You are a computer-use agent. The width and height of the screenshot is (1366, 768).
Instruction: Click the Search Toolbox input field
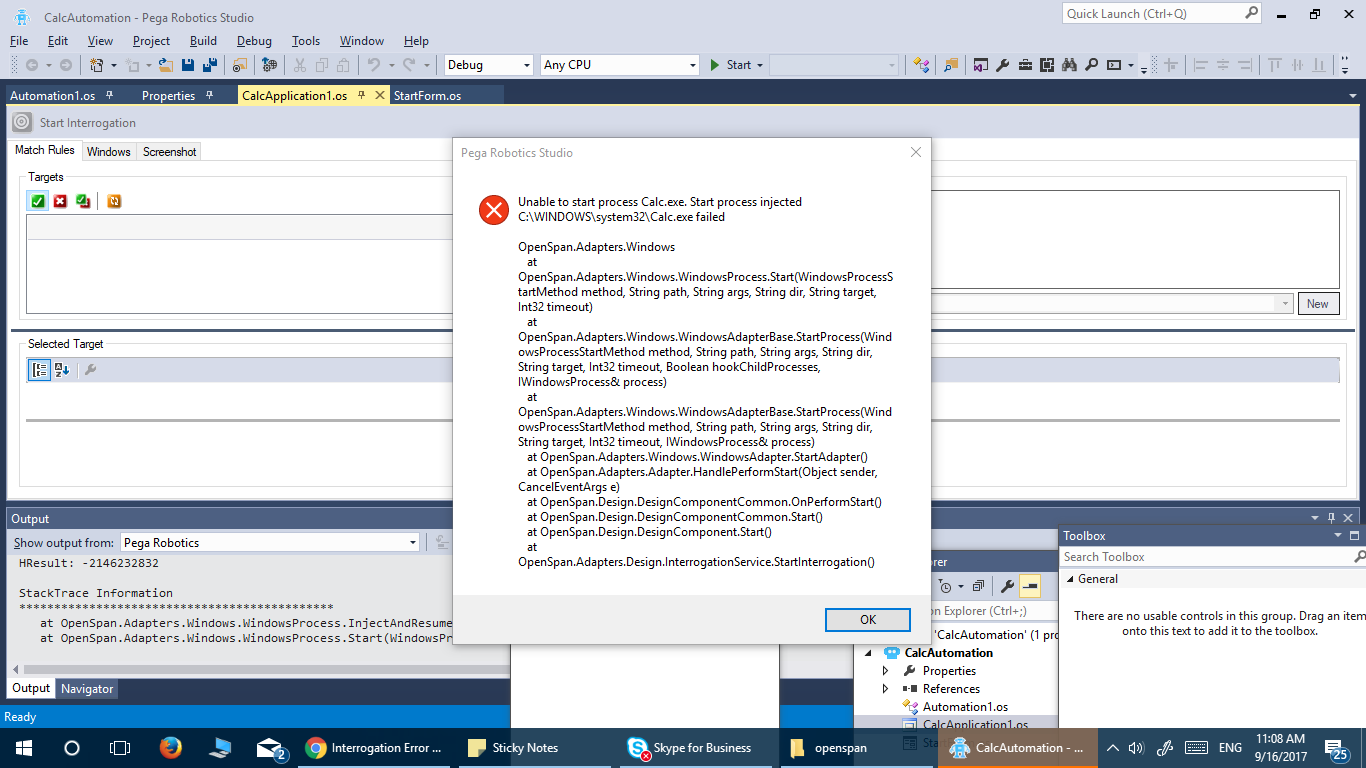[1206, 557]
